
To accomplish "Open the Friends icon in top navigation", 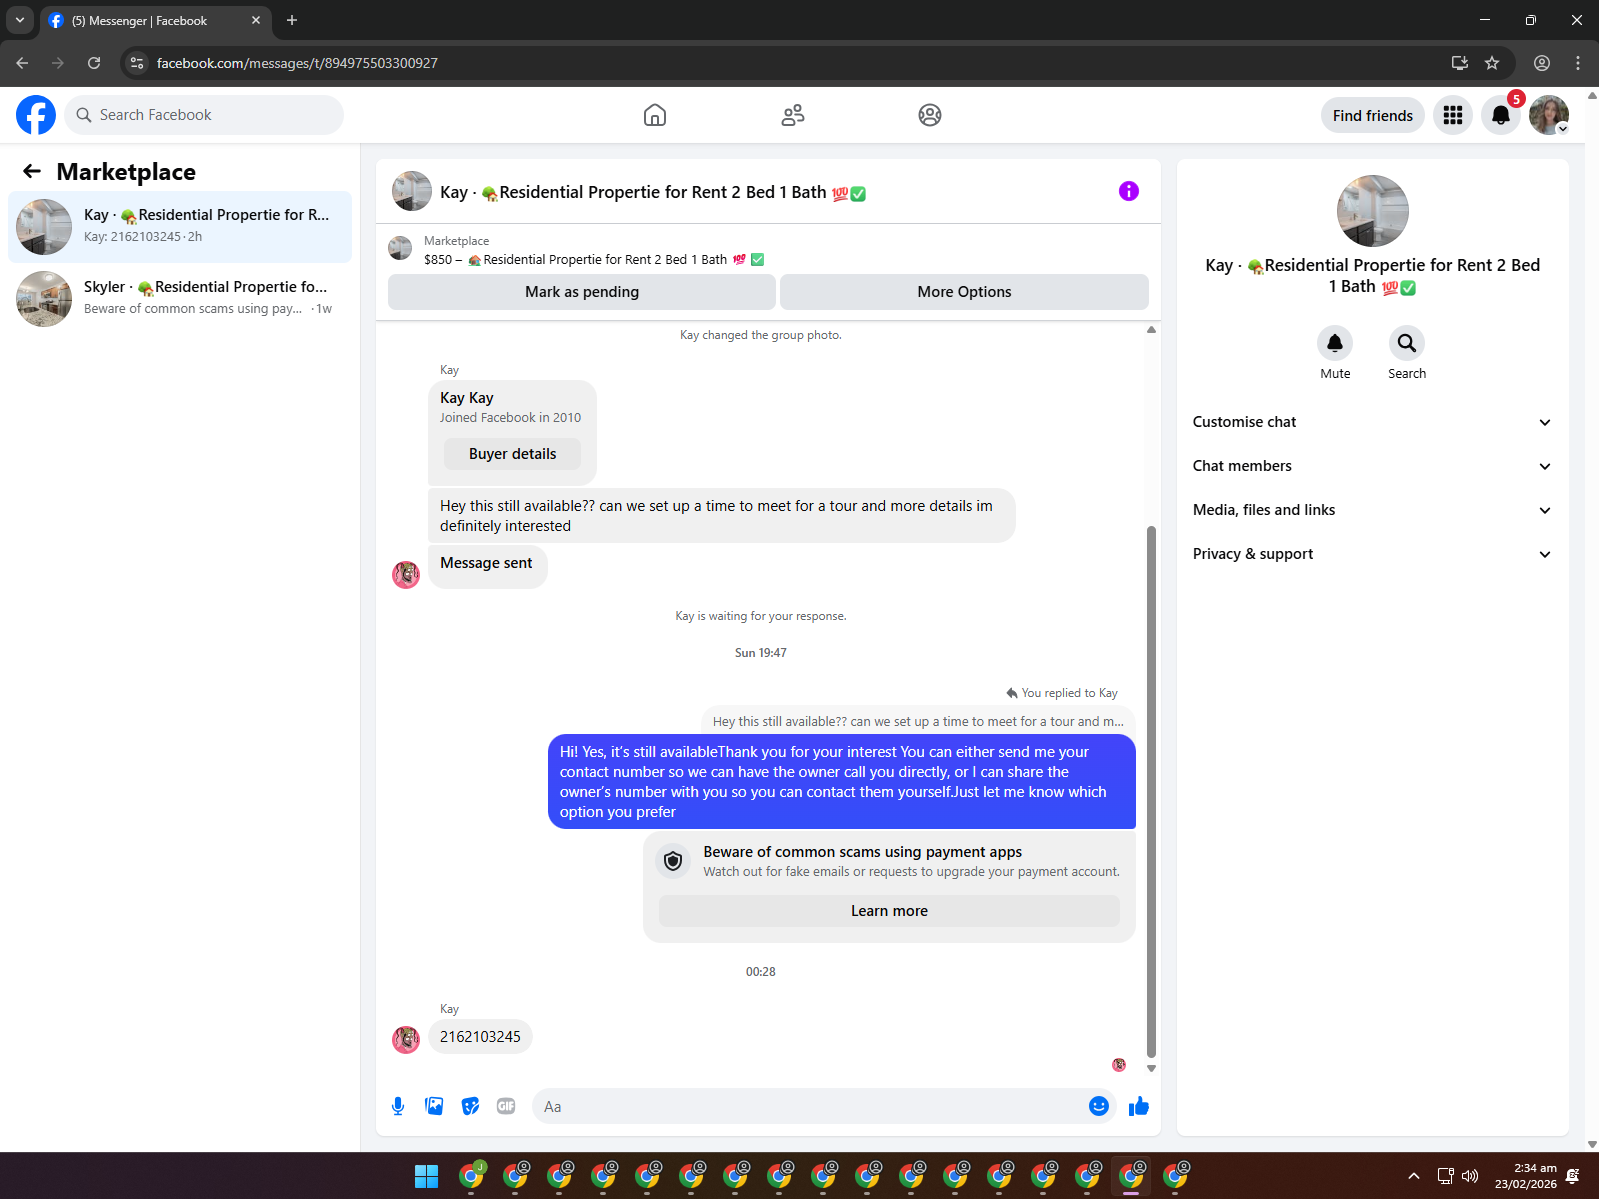I will [x=793, y=115].
